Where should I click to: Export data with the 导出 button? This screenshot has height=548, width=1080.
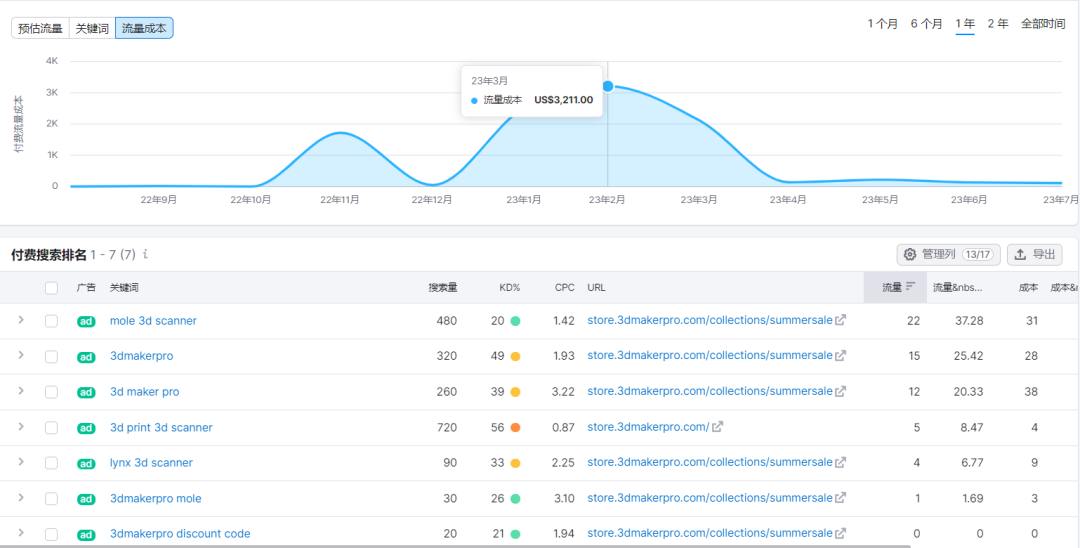(1034, 255)
